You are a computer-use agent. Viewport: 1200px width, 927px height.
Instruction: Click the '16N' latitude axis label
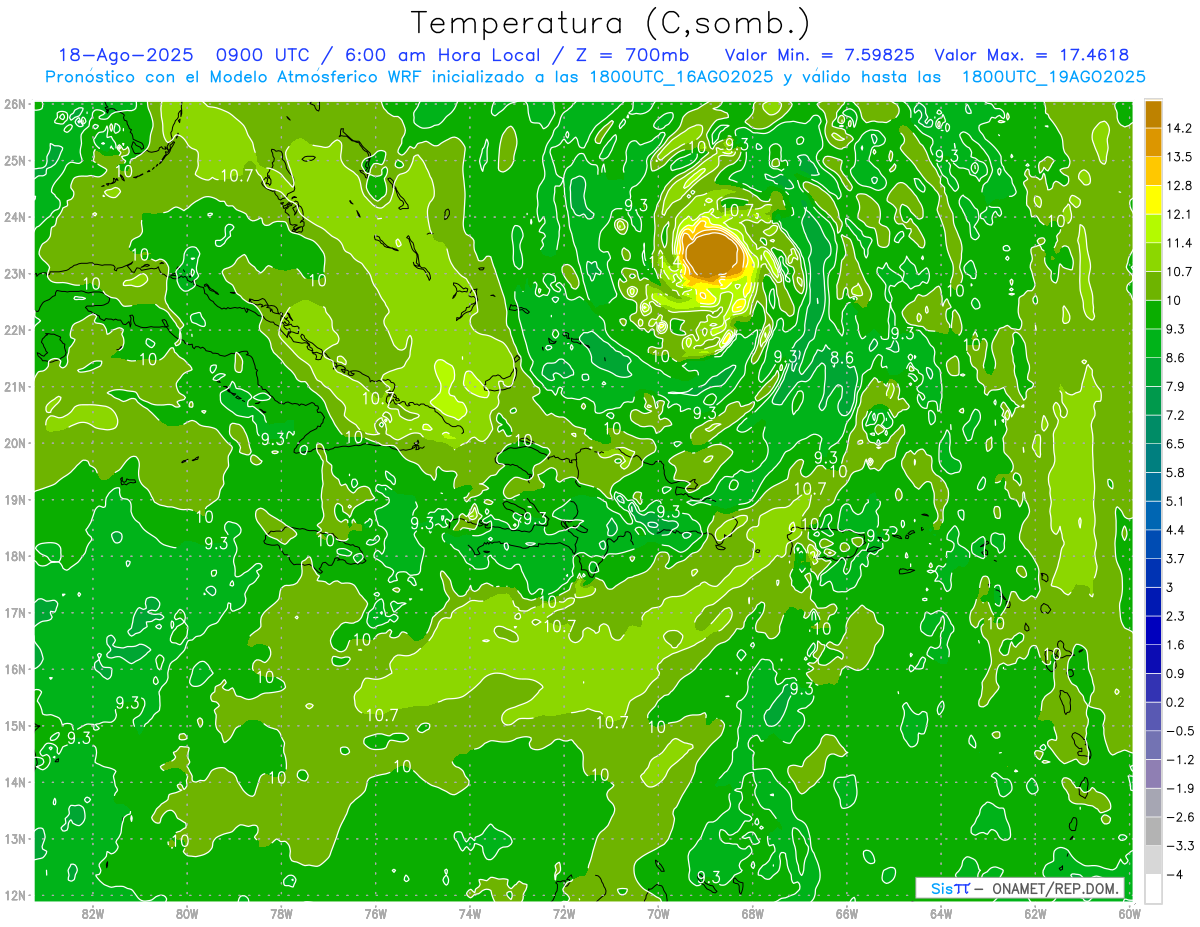[x=14, y=669]
